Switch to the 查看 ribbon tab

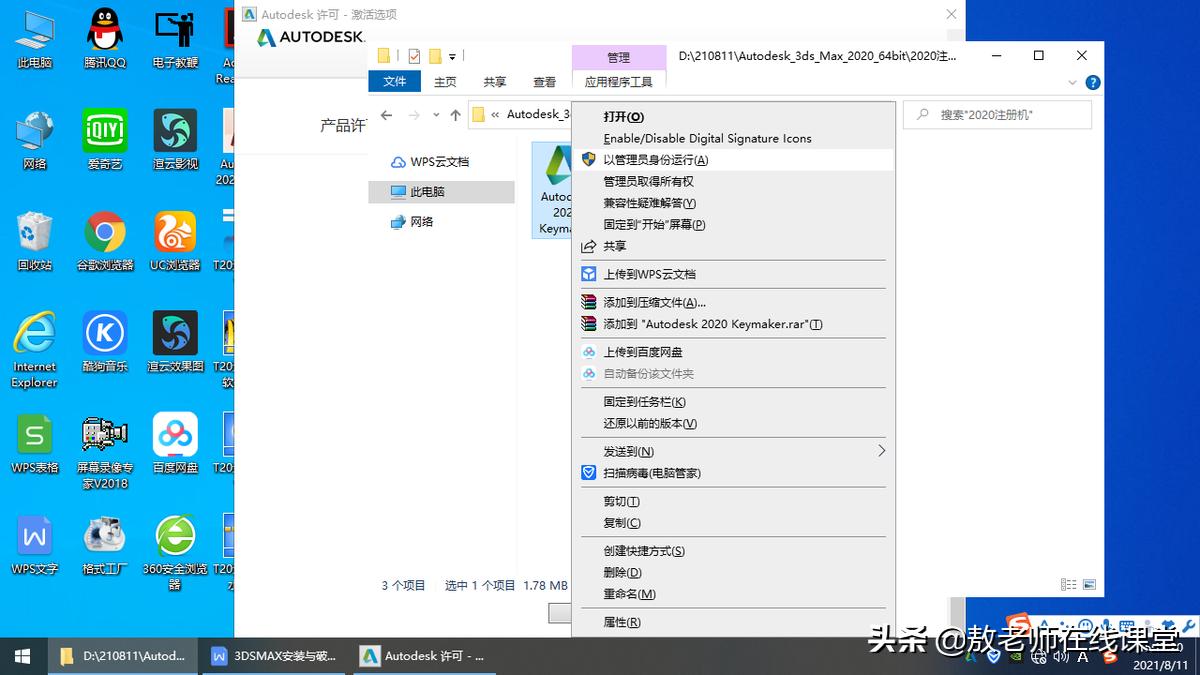[544, 82]
